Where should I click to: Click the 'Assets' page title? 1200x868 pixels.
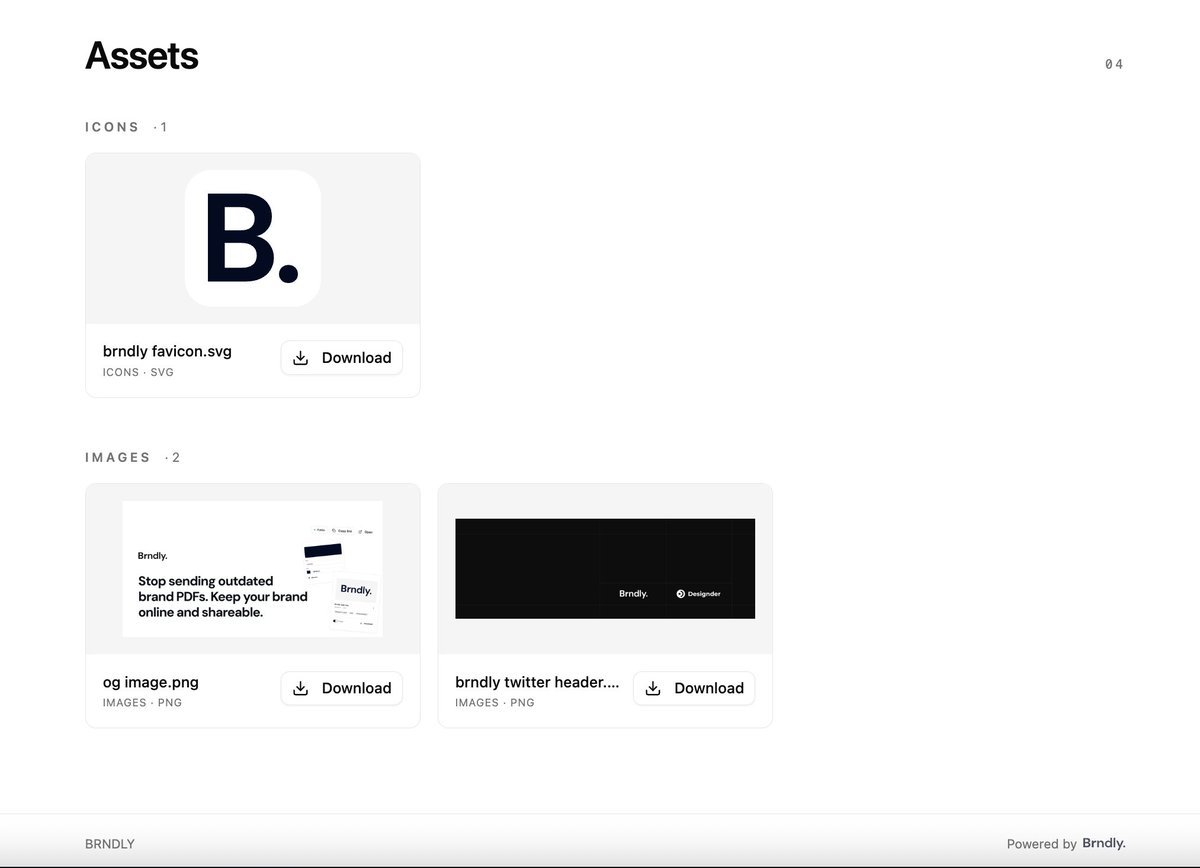coord(142,55)
